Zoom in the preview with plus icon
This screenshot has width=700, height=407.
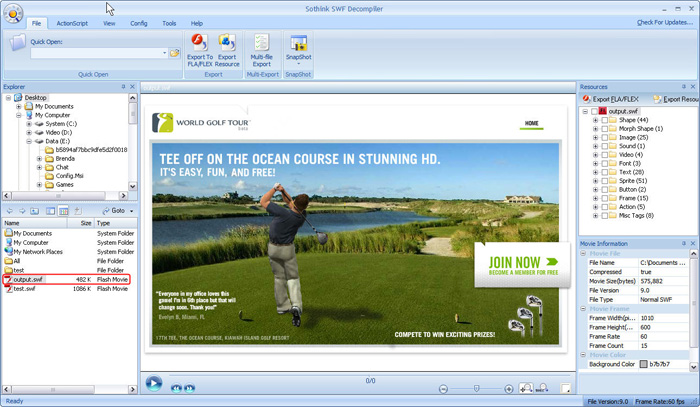point(508,389)
